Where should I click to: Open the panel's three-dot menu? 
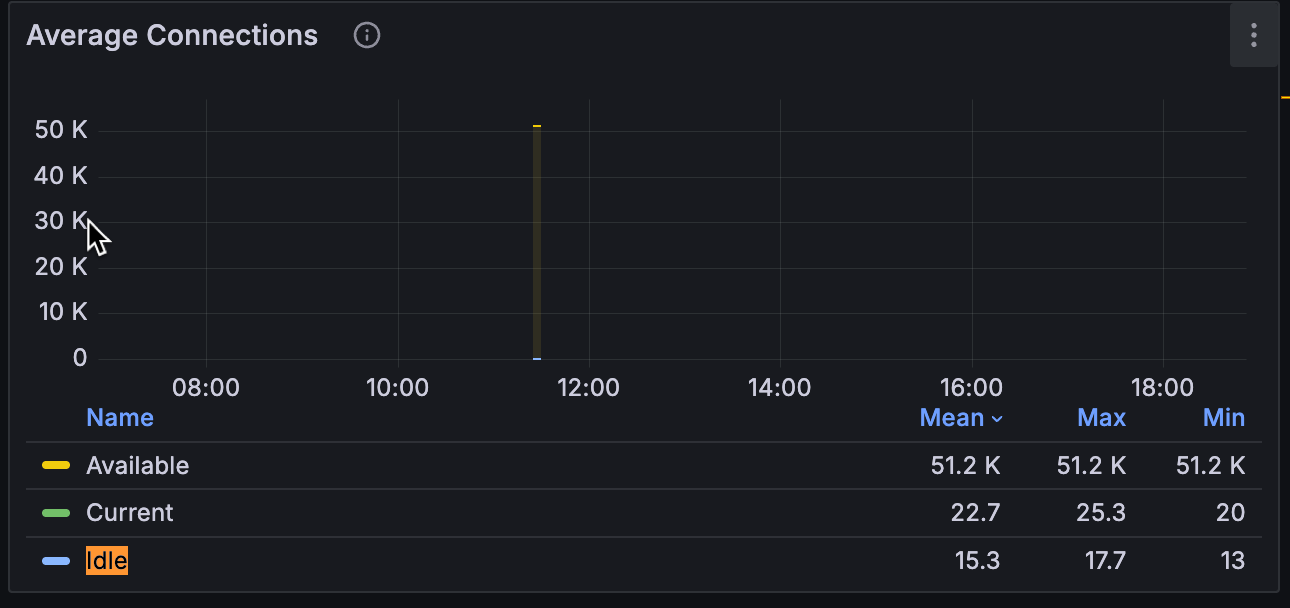pos(1253,36)
